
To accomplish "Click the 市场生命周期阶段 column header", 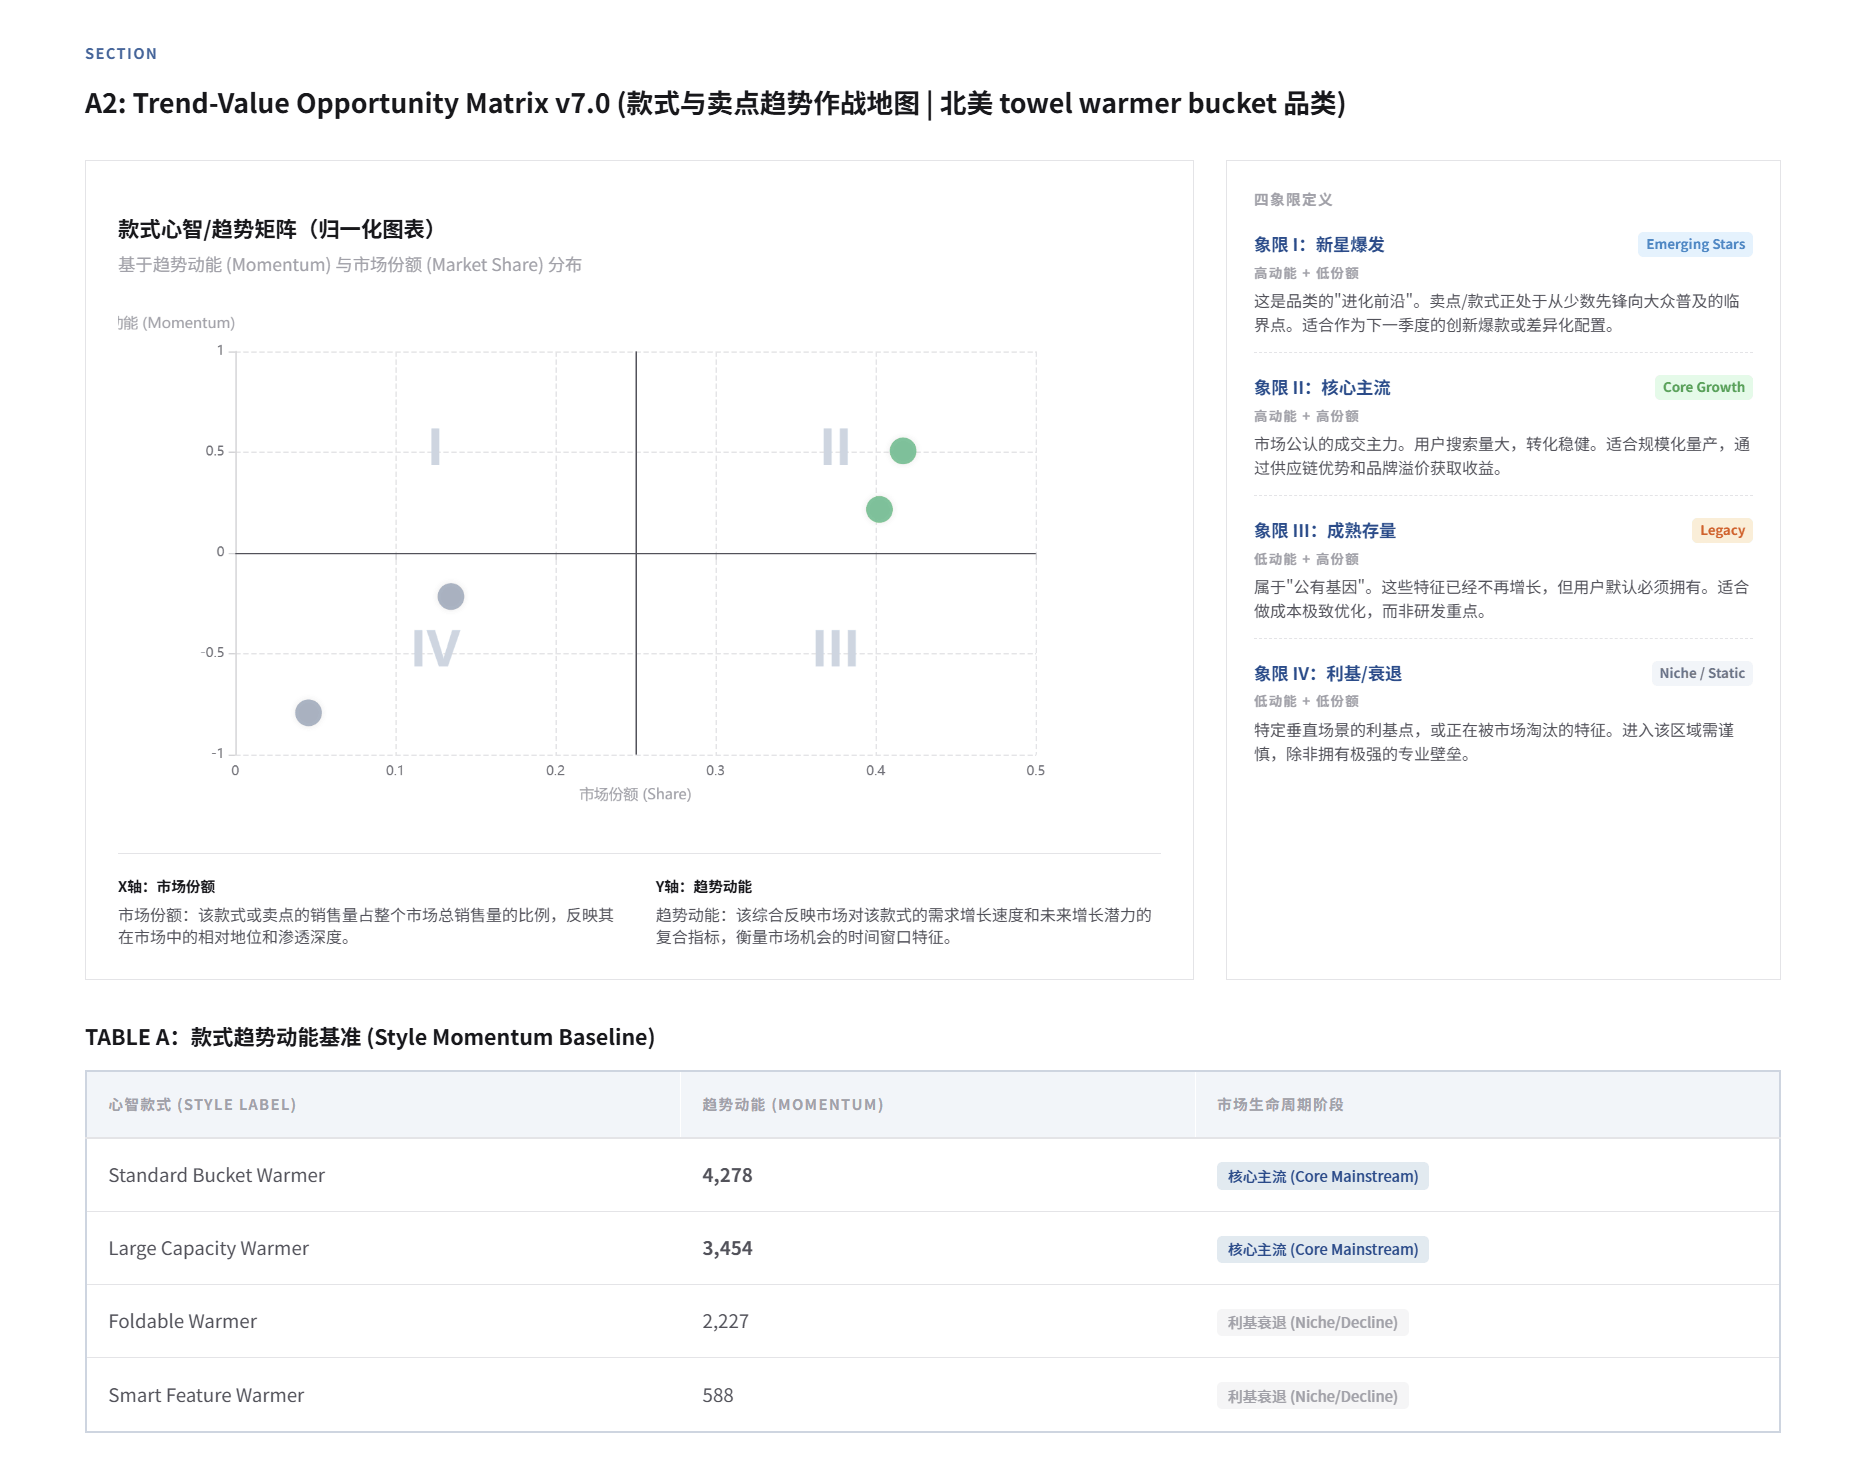I will tap(1279, 1105).
